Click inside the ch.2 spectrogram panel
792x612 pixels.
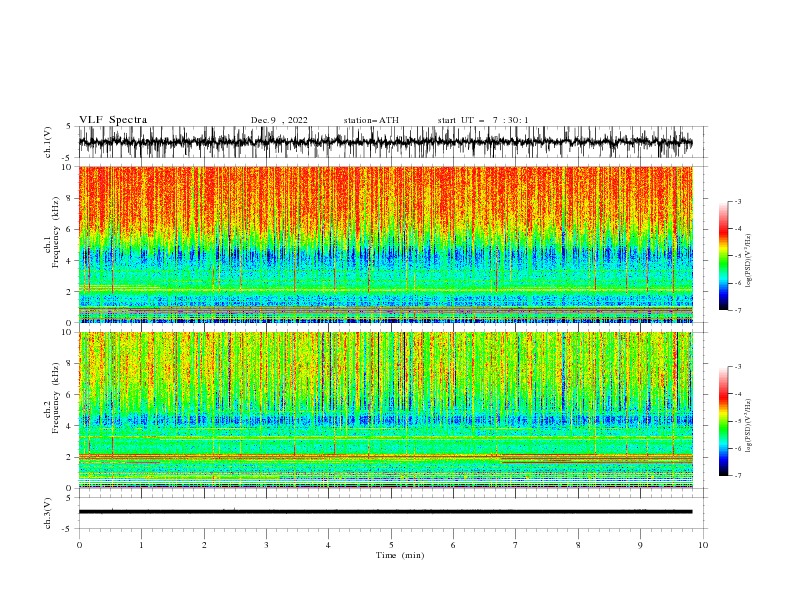[x=385, y=410]
